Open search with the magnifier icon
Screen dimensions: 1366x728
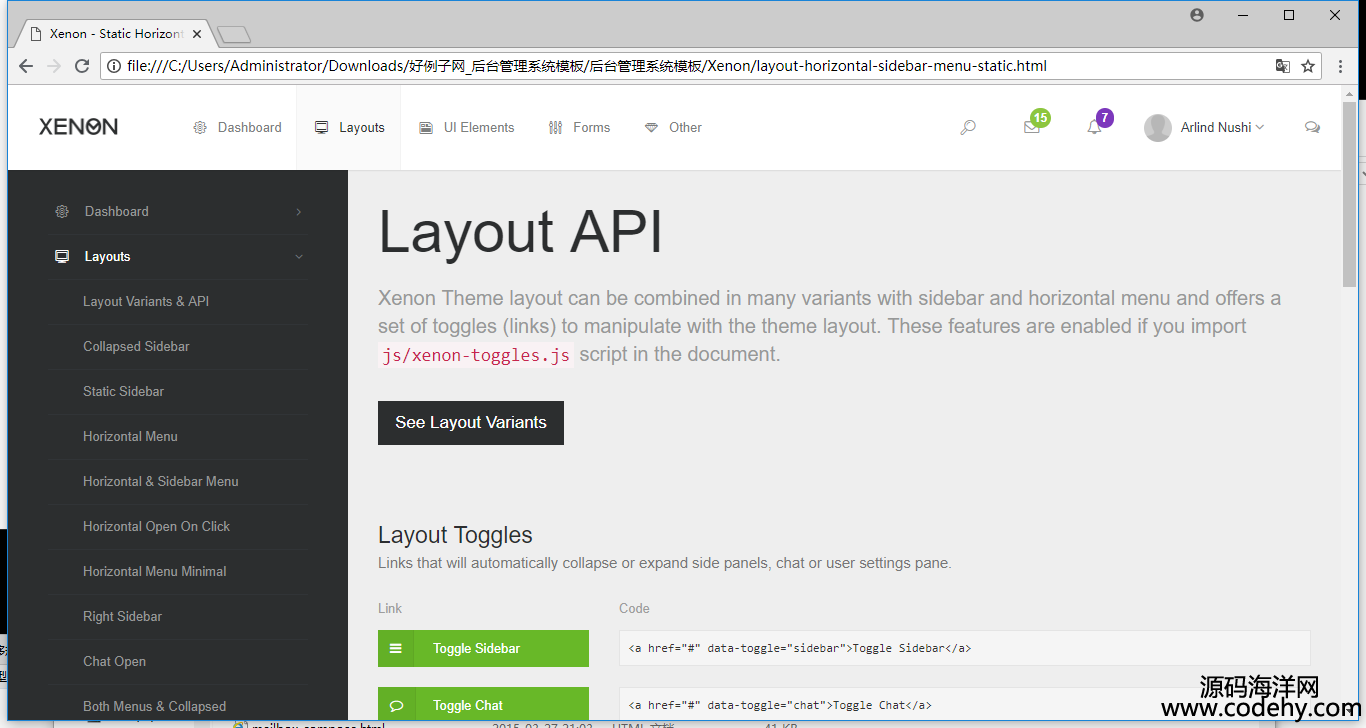click(967, 128)
